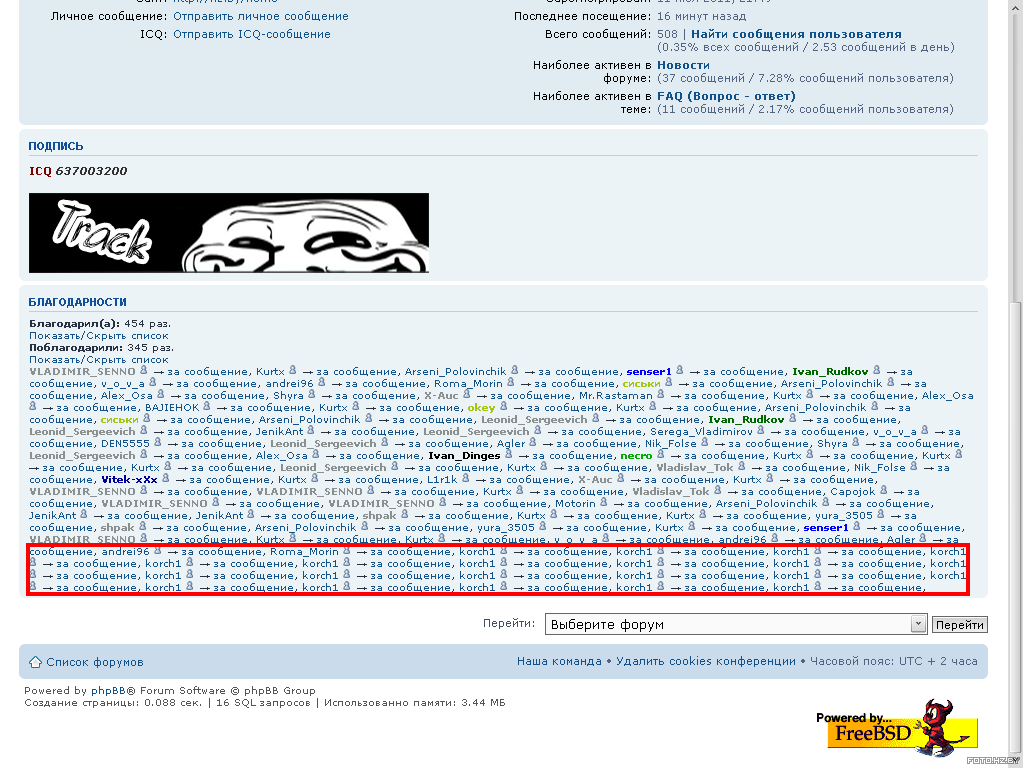Viewport: 1024px width, 768px height.
Task: Click the profile icon next to necro
Action: (661, 455)
